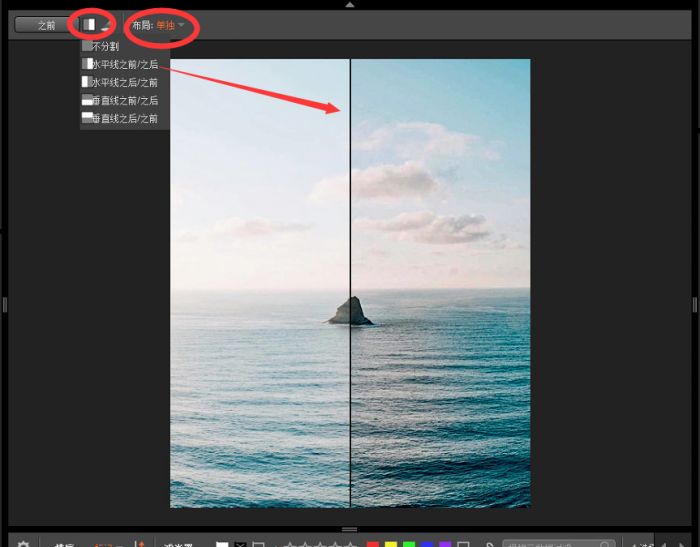Click the empty no-color label square

(463, 544)
